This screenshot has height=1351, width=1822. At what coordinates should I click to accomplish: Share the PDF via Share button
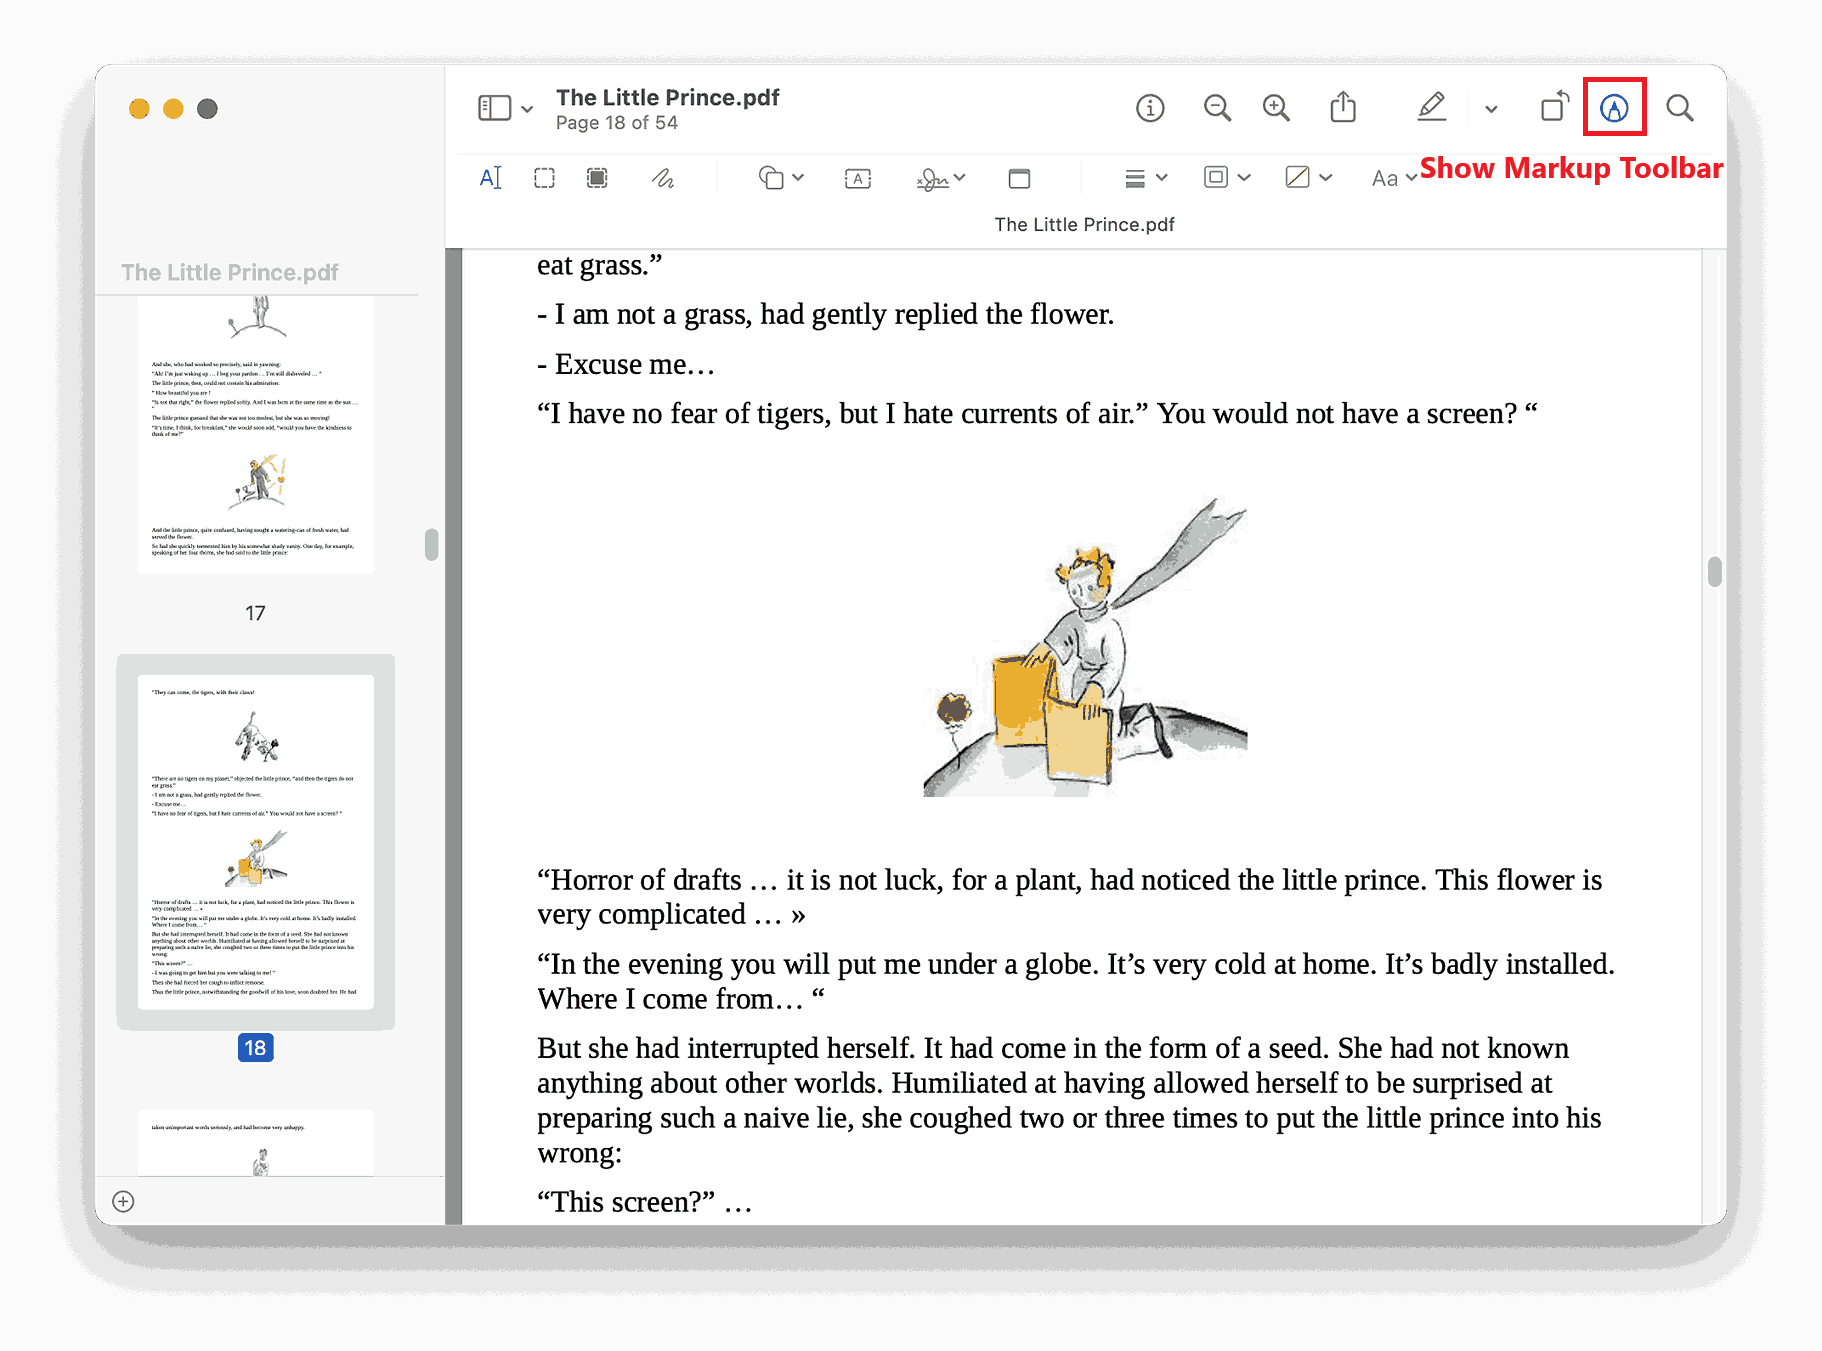(1344, 107)
